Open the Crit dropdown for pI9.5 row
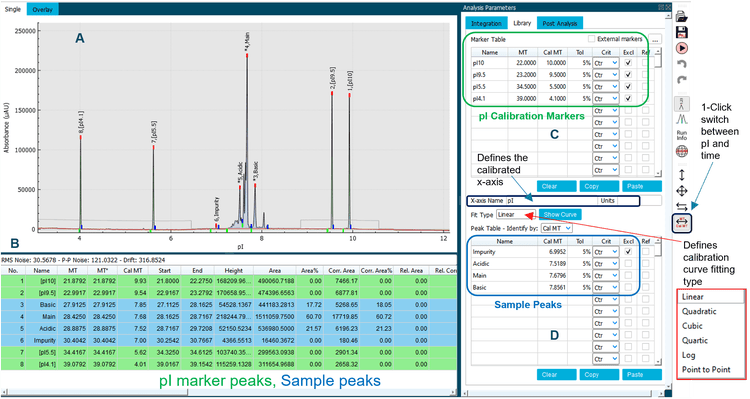 coord(606,75)
